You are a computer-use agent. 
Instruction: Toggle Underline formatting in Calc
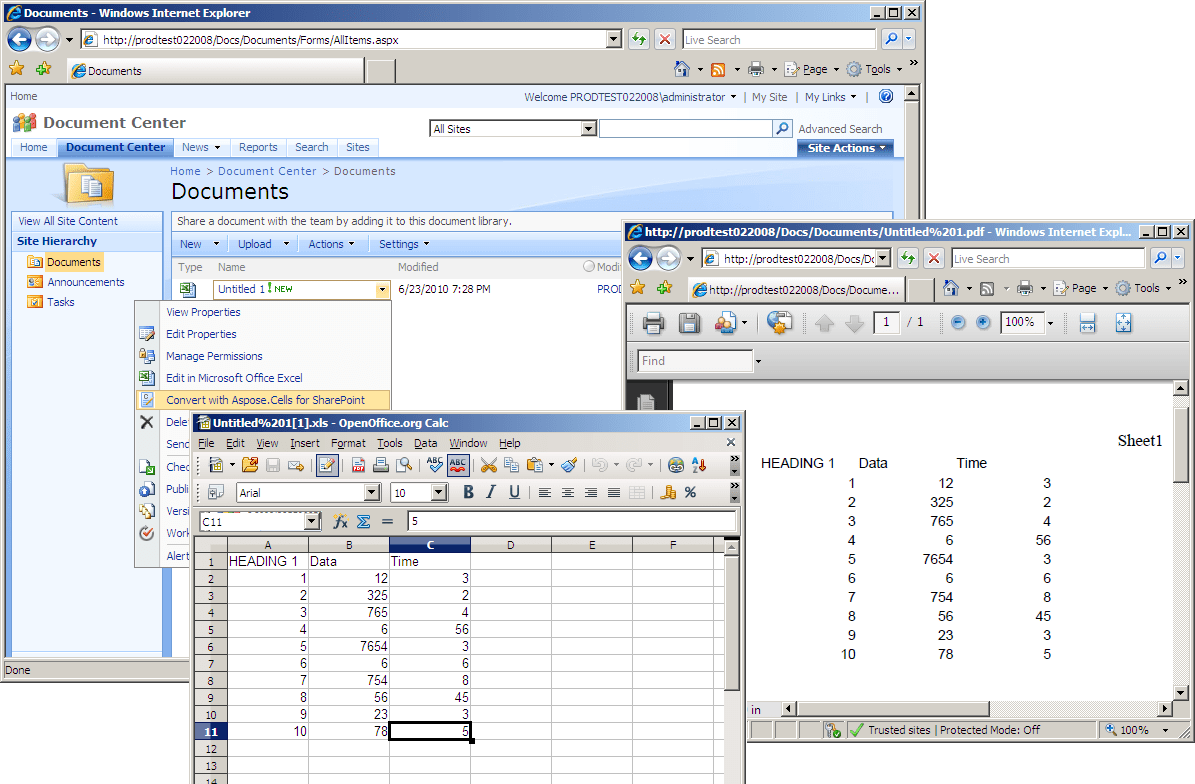(x=514, y=492)
